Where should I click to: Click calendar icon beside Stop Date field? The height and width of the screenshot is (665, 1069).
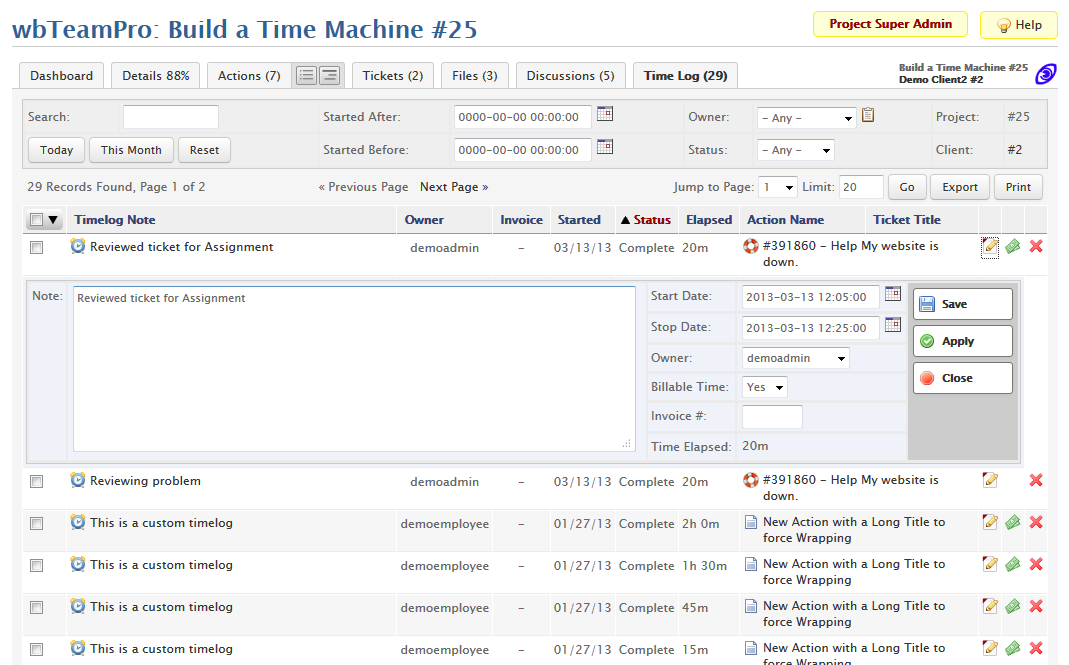tap(893, 325)
